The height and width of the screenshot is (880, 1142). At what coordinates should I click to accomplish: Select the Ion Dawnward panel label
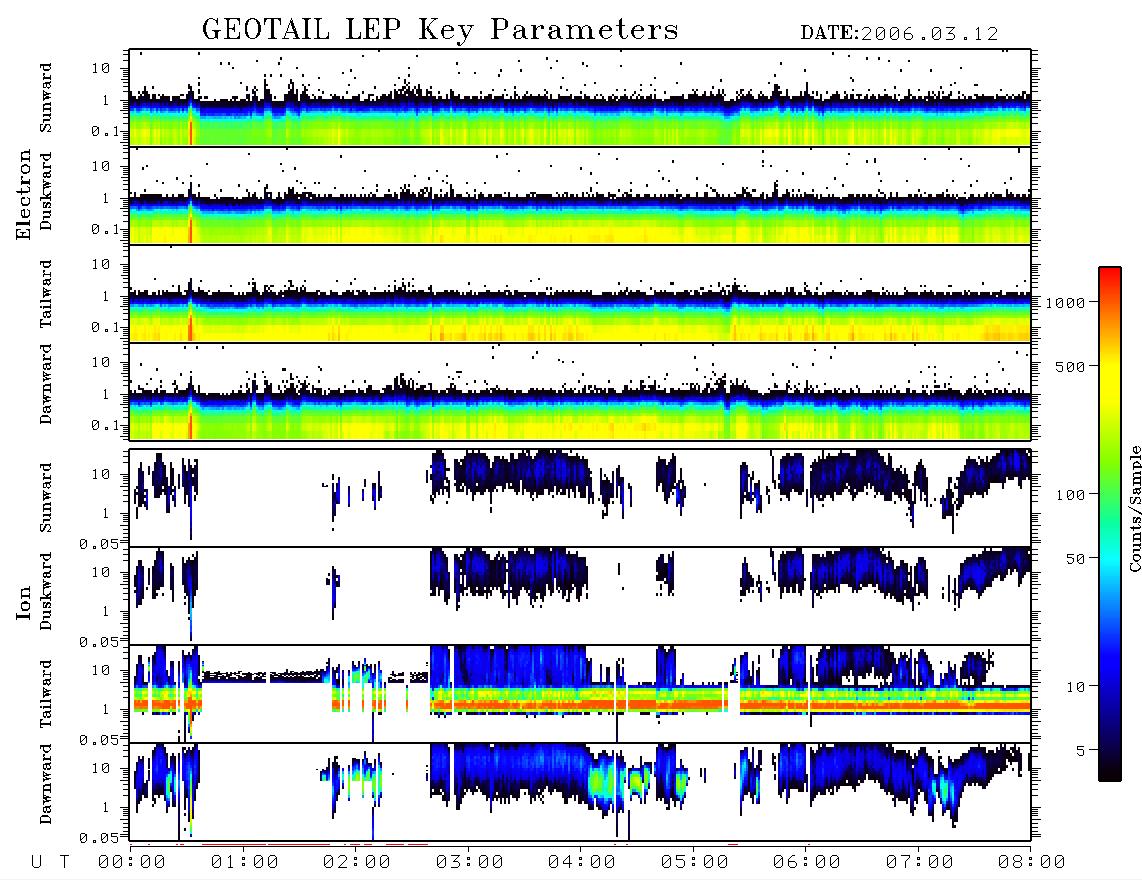point(46,784)
